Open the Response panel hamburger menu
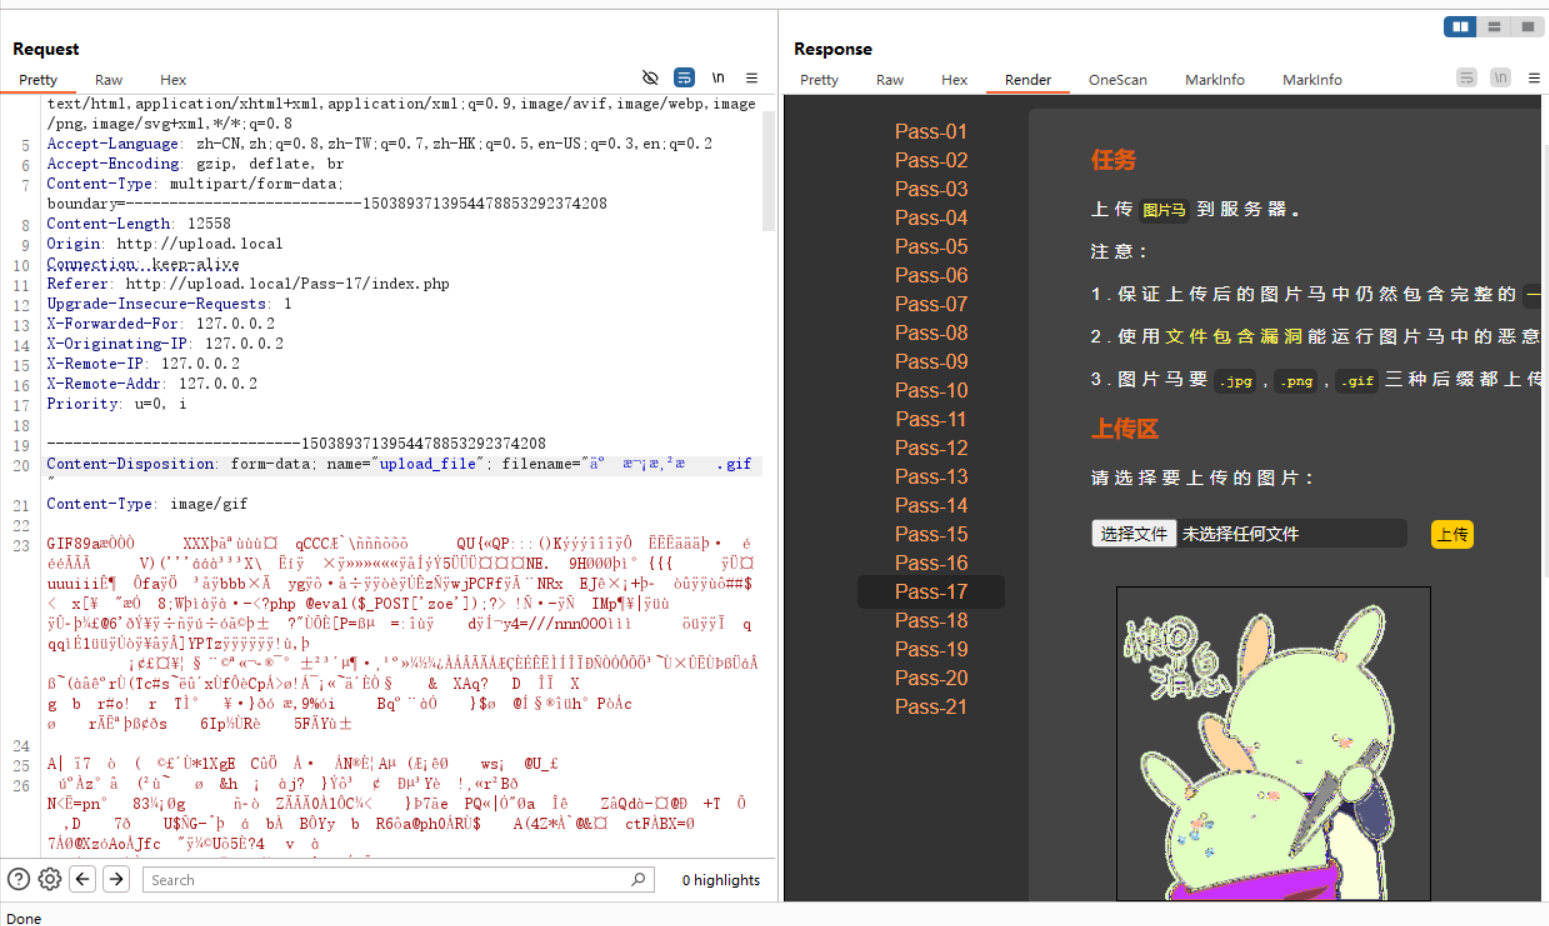 click(x=1534, y=78)
